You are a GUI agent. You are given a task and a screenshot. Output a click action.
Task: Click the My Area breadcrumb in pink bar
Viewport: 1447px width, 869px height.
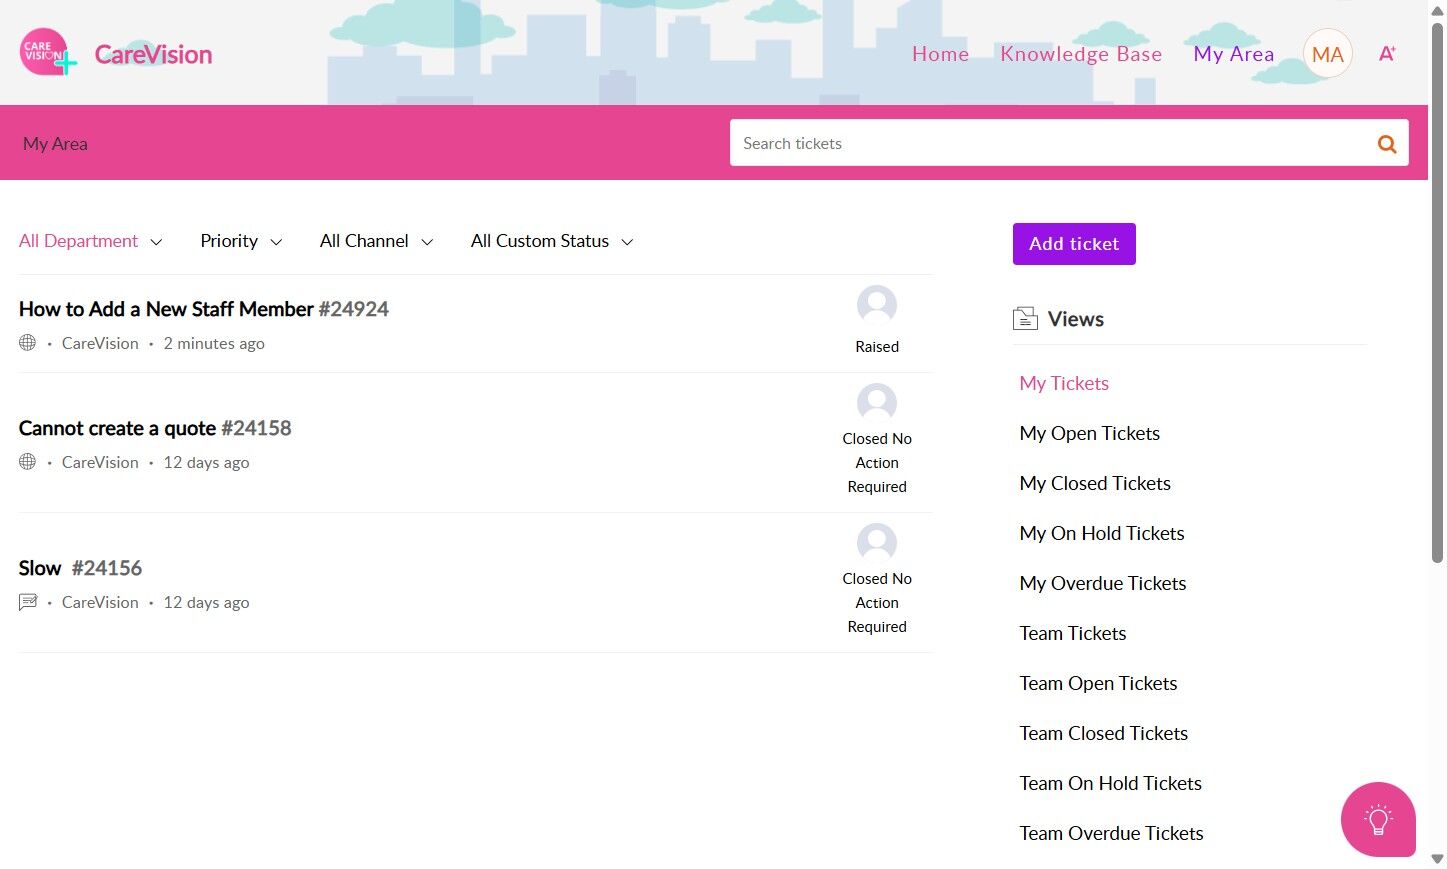pyautogui.click(x=55, y=144)
